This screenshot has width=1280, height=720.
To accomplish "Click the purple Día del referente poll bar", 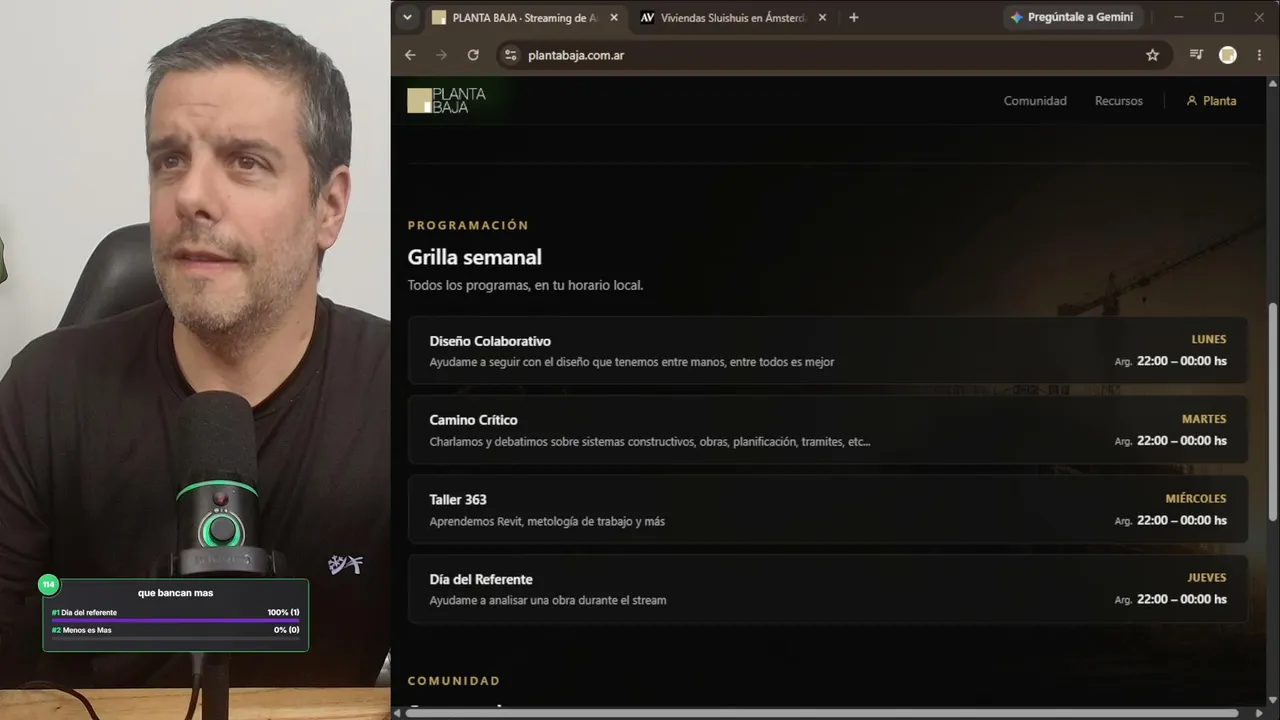I will point(175,621).
